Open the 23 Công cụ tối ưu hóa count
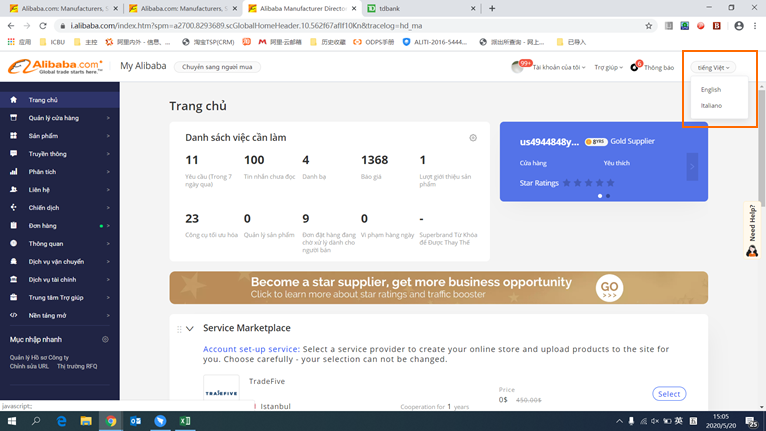 pyautogui.click(x=192, y=218)
